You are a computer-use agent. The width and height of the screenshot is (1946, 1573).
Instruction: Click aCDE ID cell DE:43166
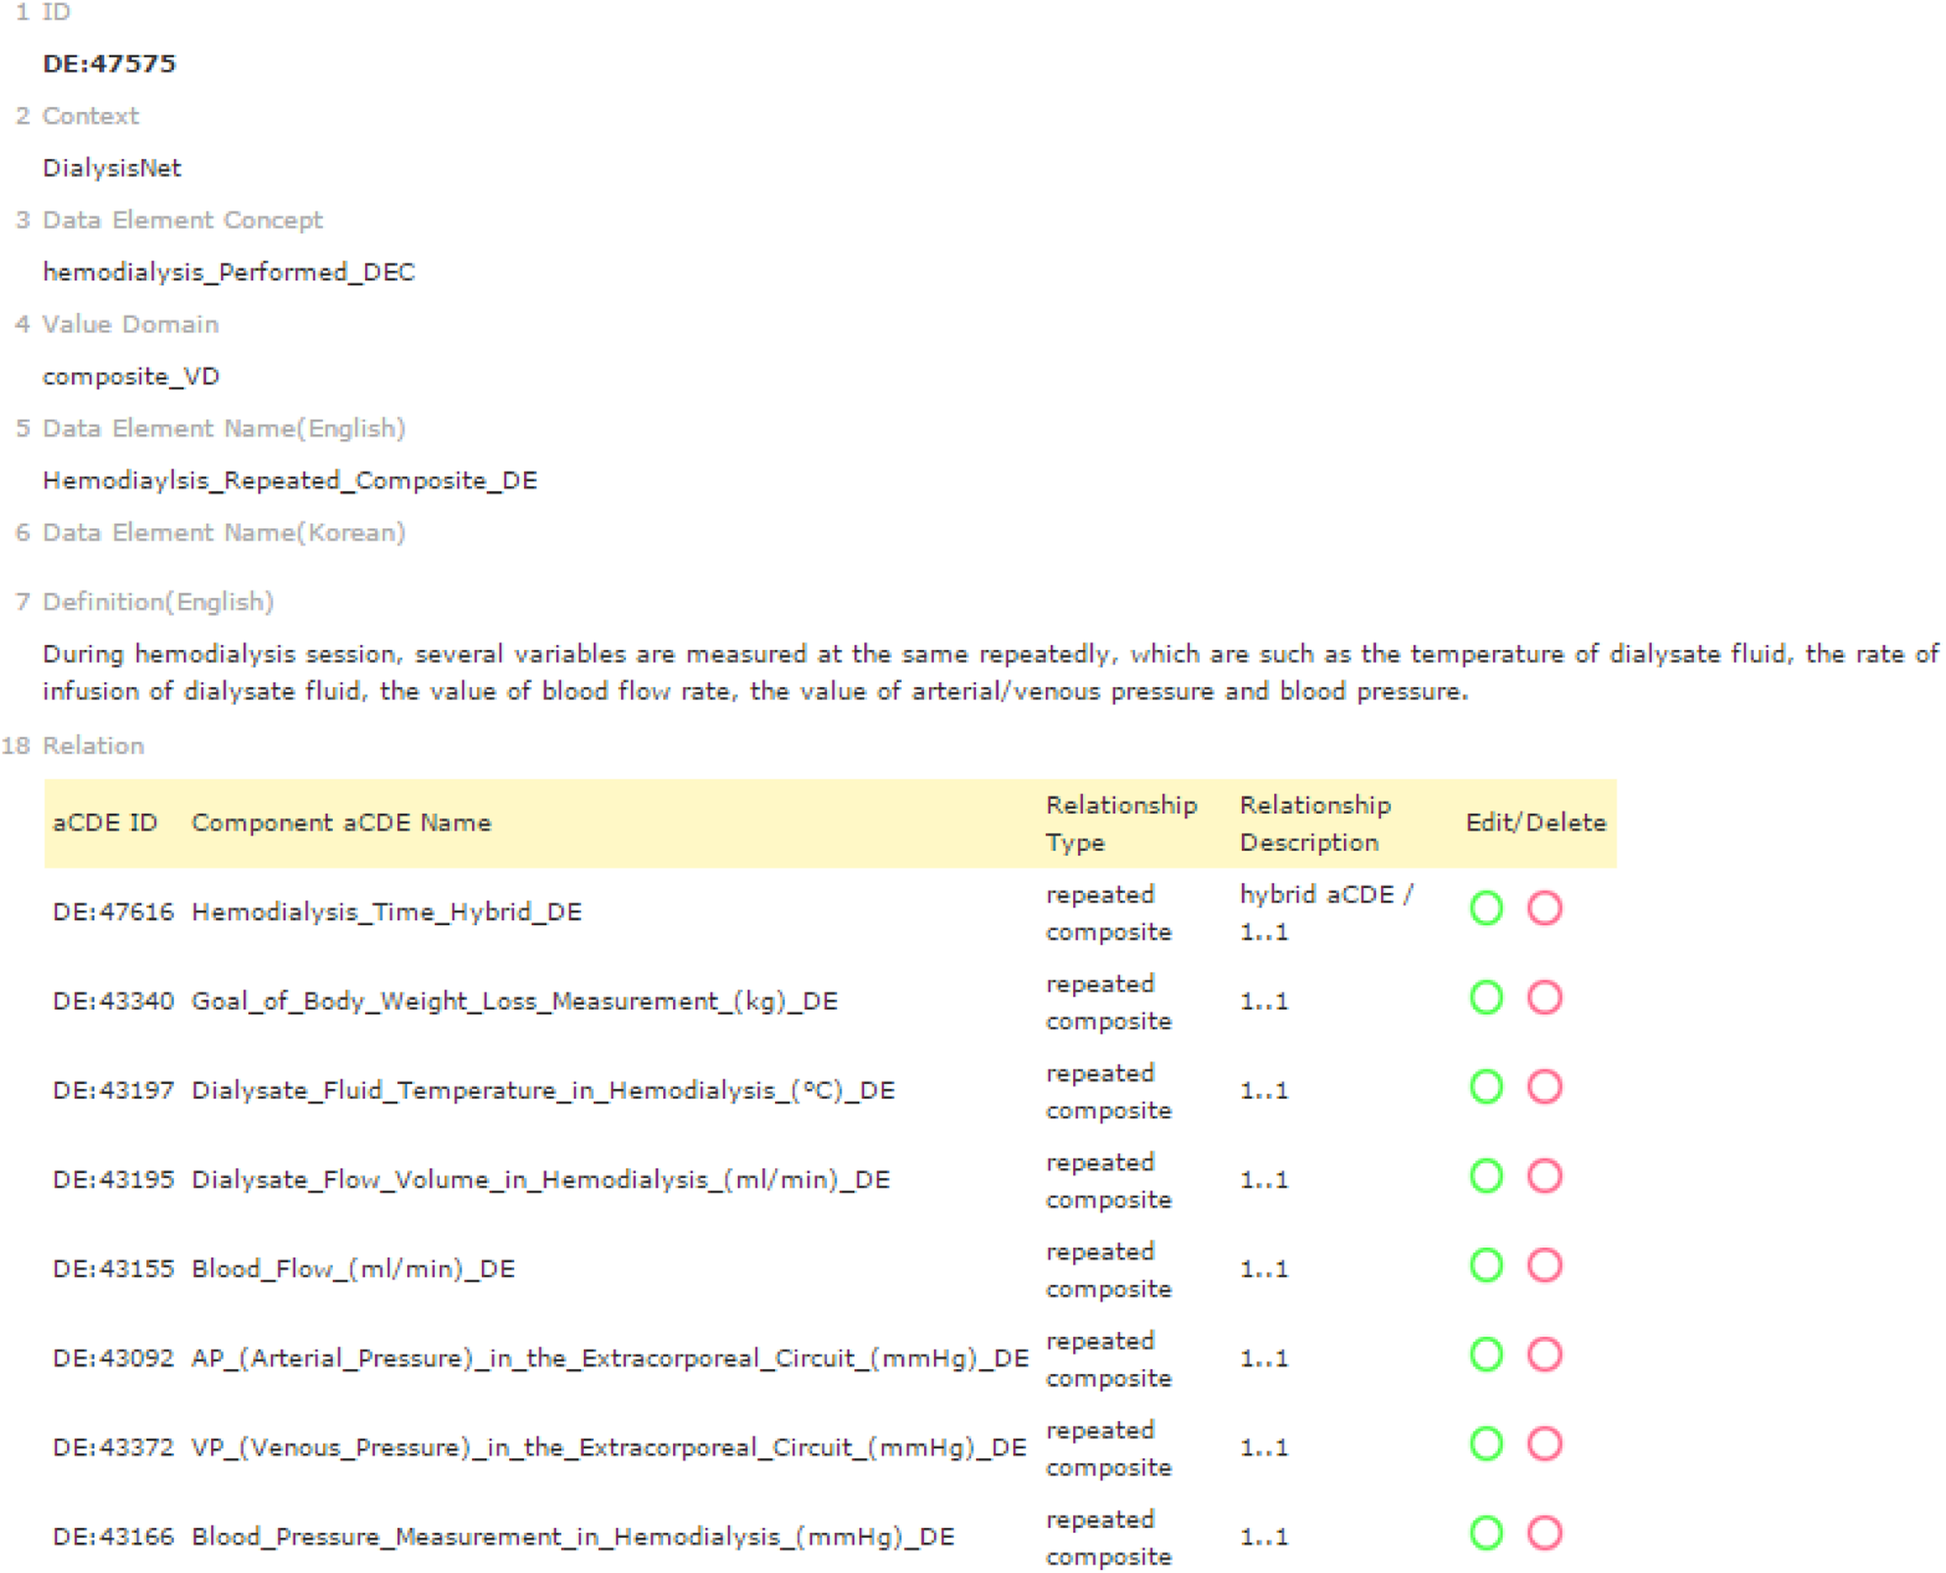[113, 1536]
